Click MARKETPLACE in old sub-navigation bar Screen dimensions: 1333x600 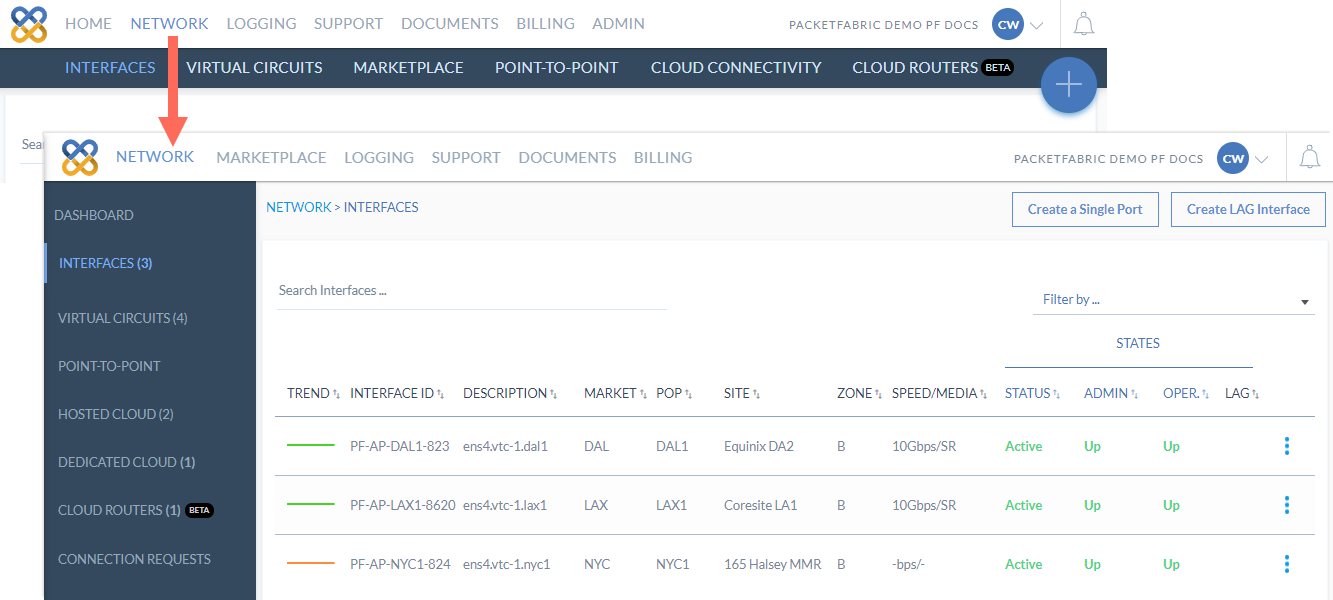408,68
